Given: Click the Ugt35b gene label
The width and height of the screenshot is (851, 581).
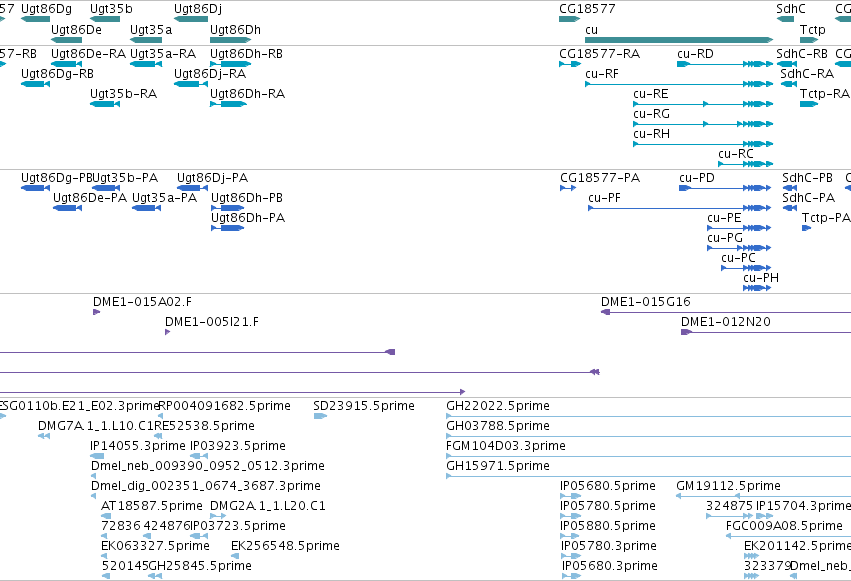Looking at the screenshot, I should pyautogui.click(x=111, y=9).
